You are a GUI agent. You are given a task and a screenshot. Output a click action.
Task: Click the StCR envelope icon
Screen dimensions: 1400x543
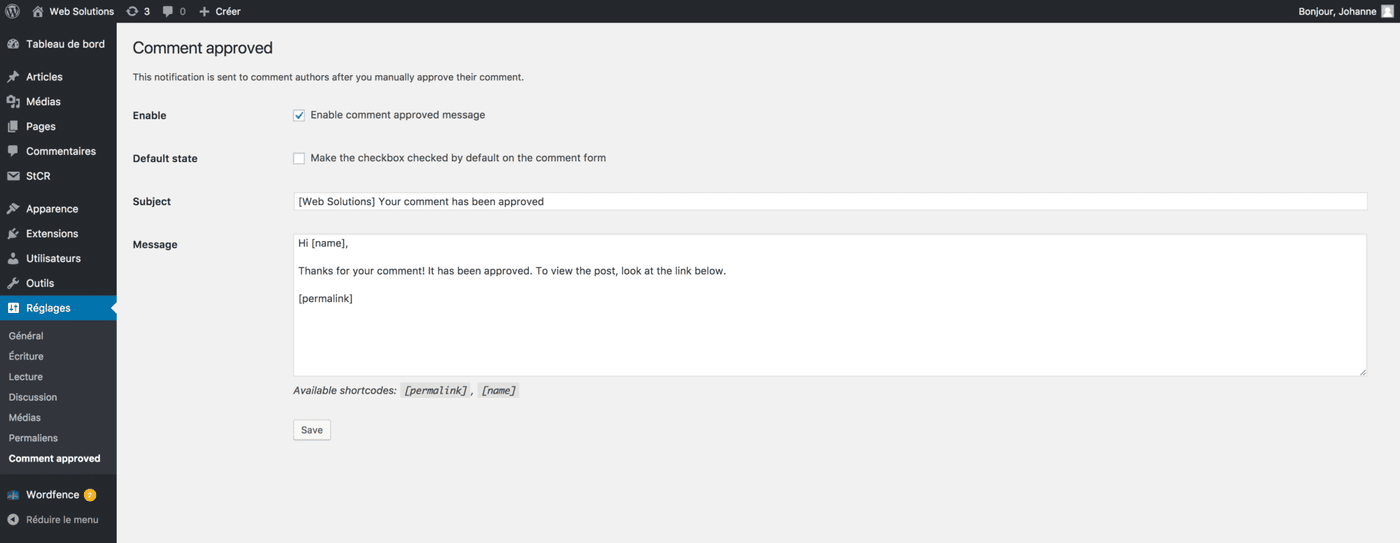(x=13, y=176)
